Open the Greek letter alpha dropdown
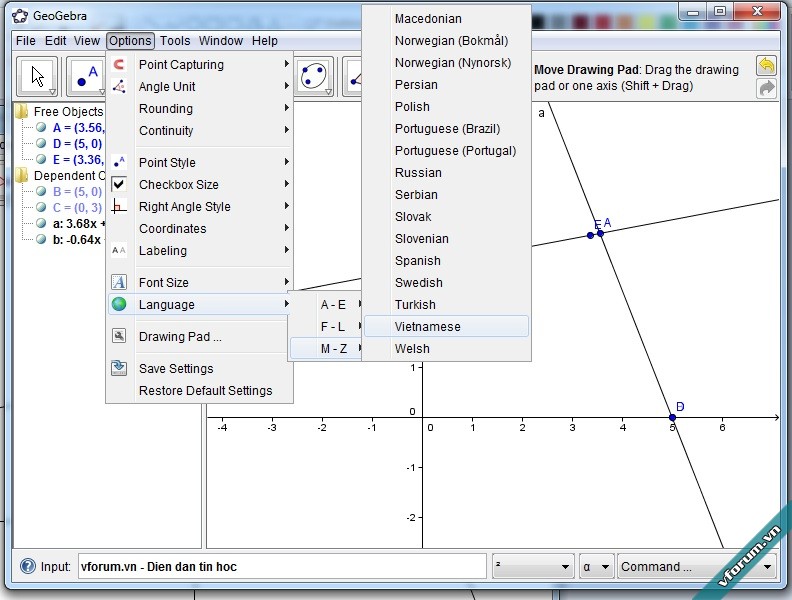This screenshot has width=792, height=600. (x=596, y=566)
